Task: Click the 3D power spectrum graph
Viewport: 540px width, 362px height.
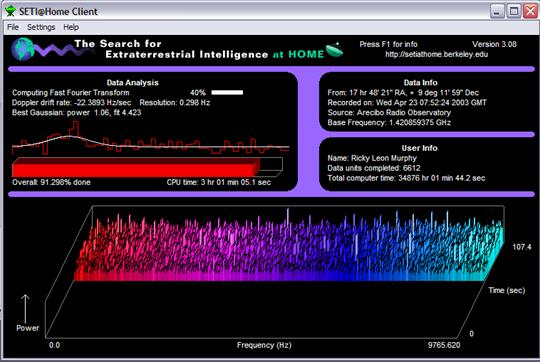Action: (x=275, y=271)
